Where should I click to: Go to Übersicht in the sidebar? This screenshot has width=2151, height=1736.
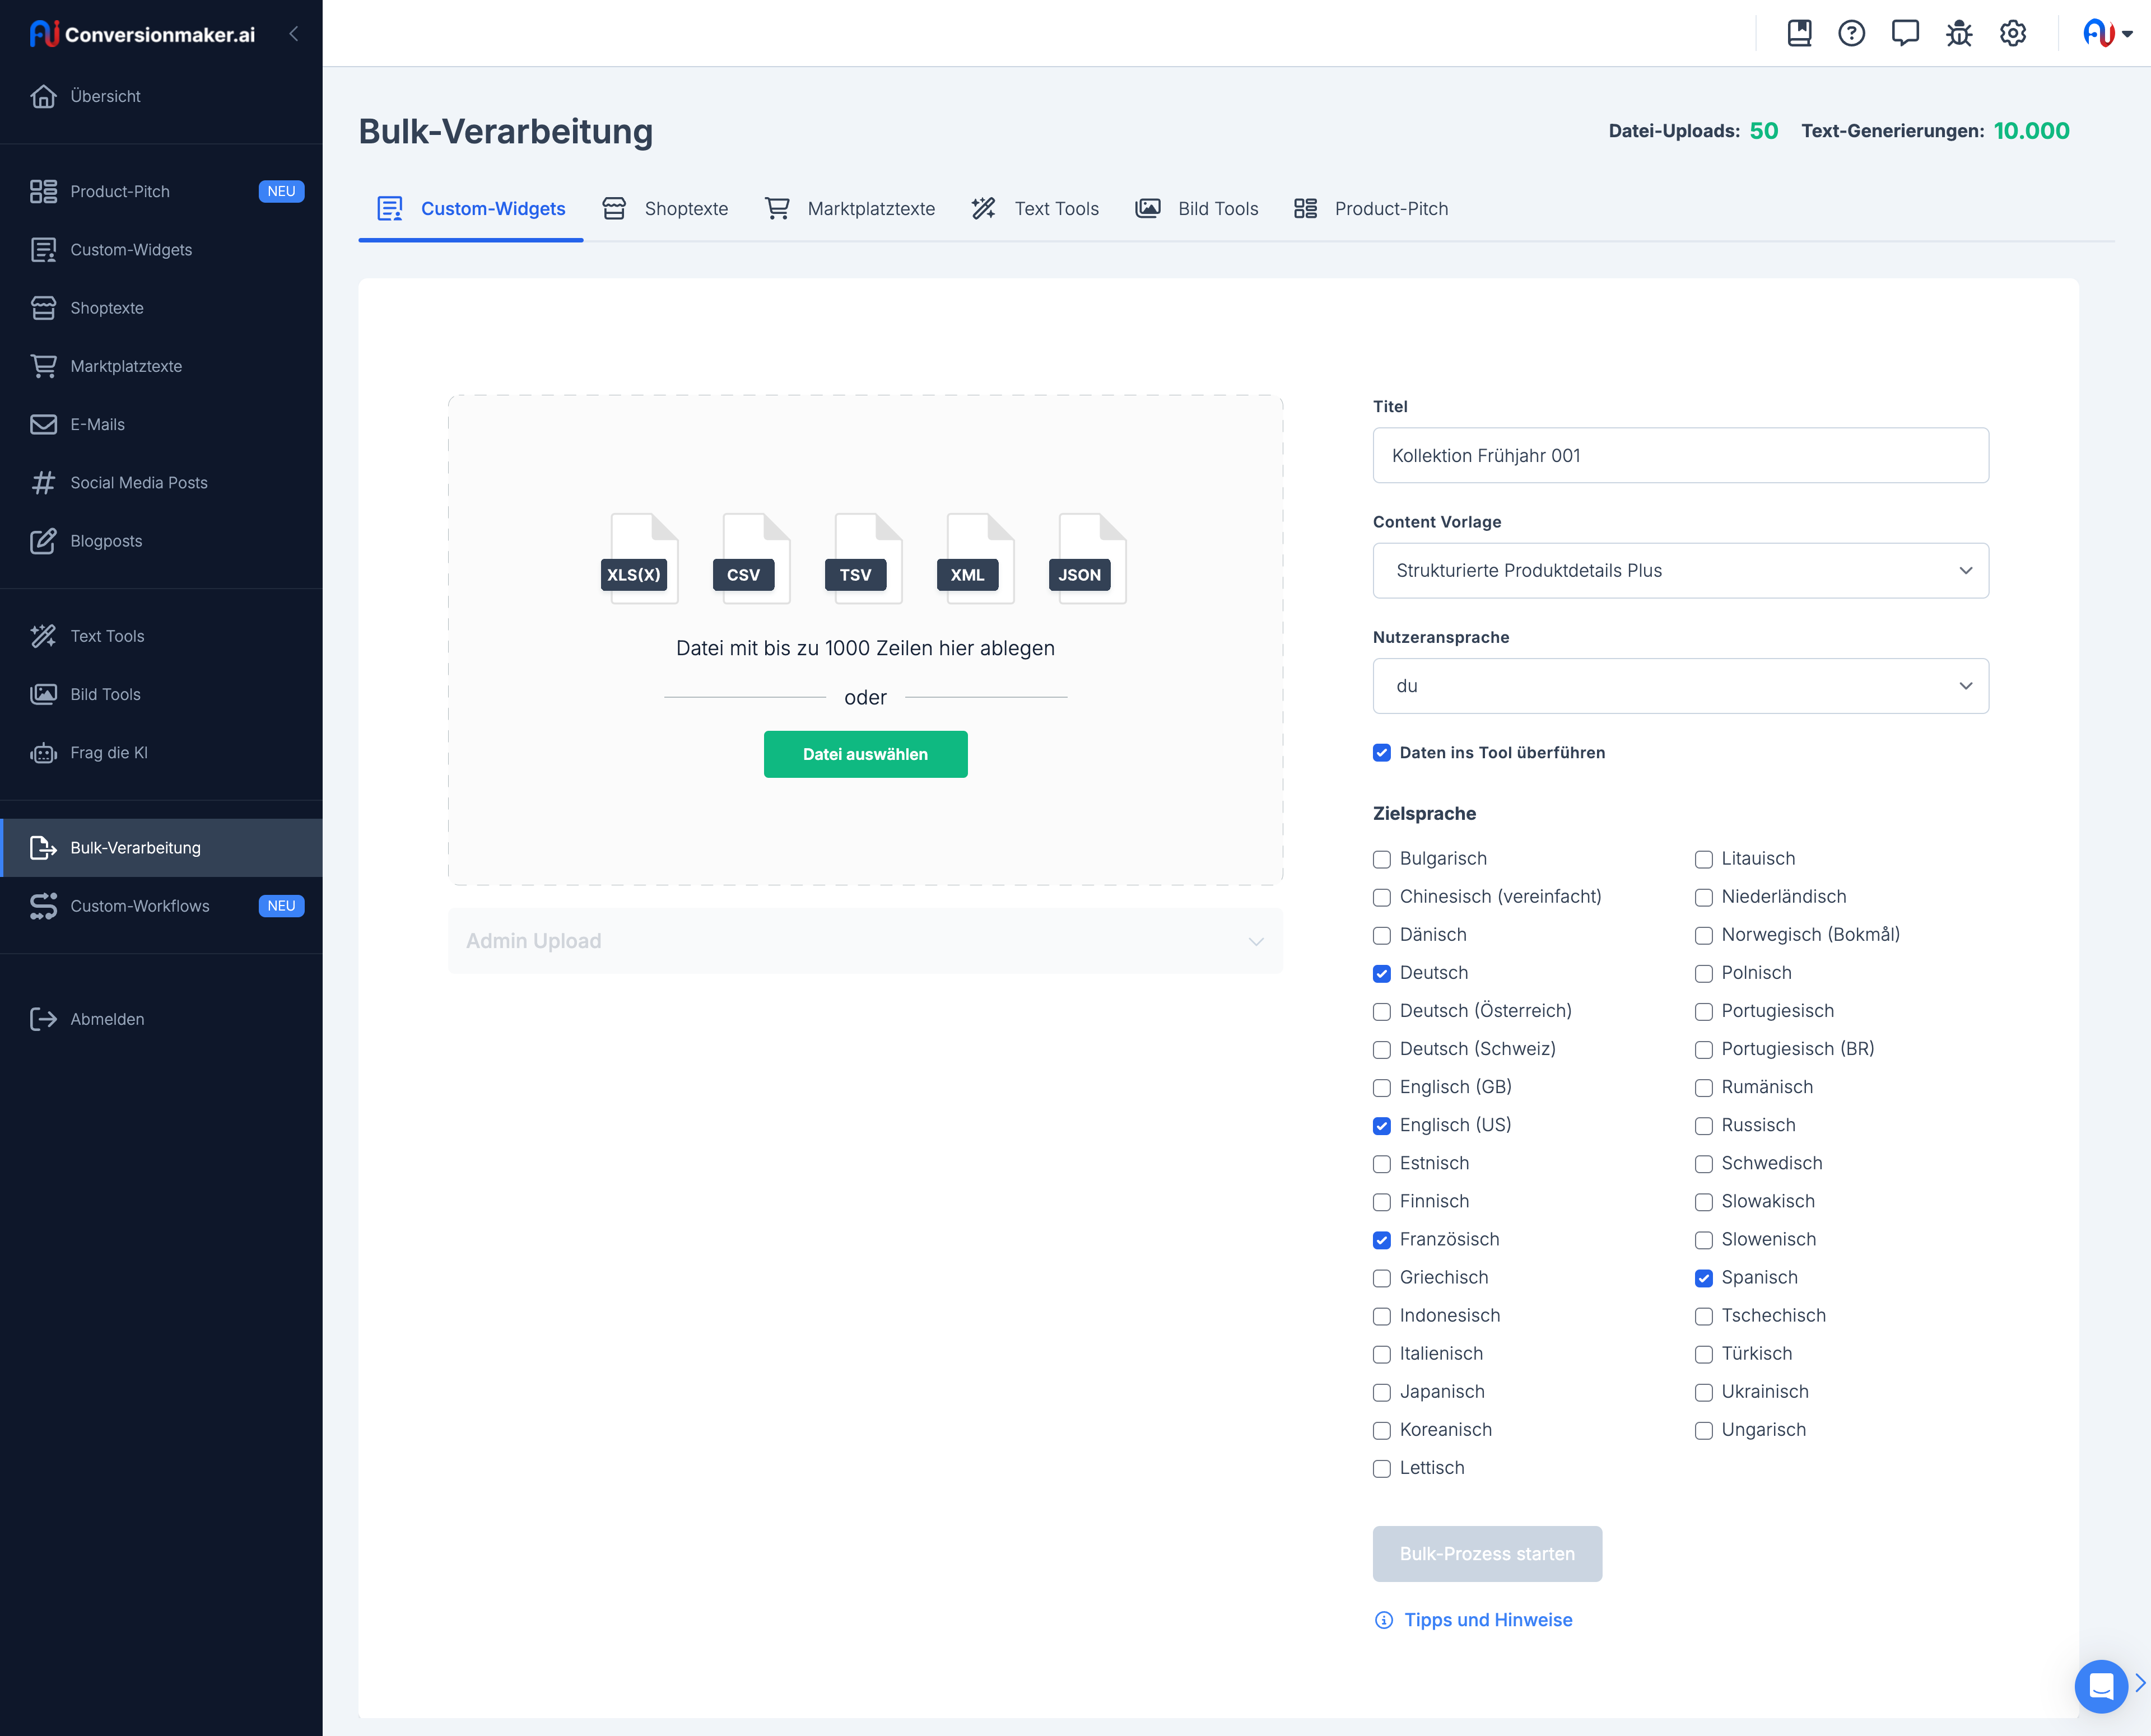tap(161, 96)
